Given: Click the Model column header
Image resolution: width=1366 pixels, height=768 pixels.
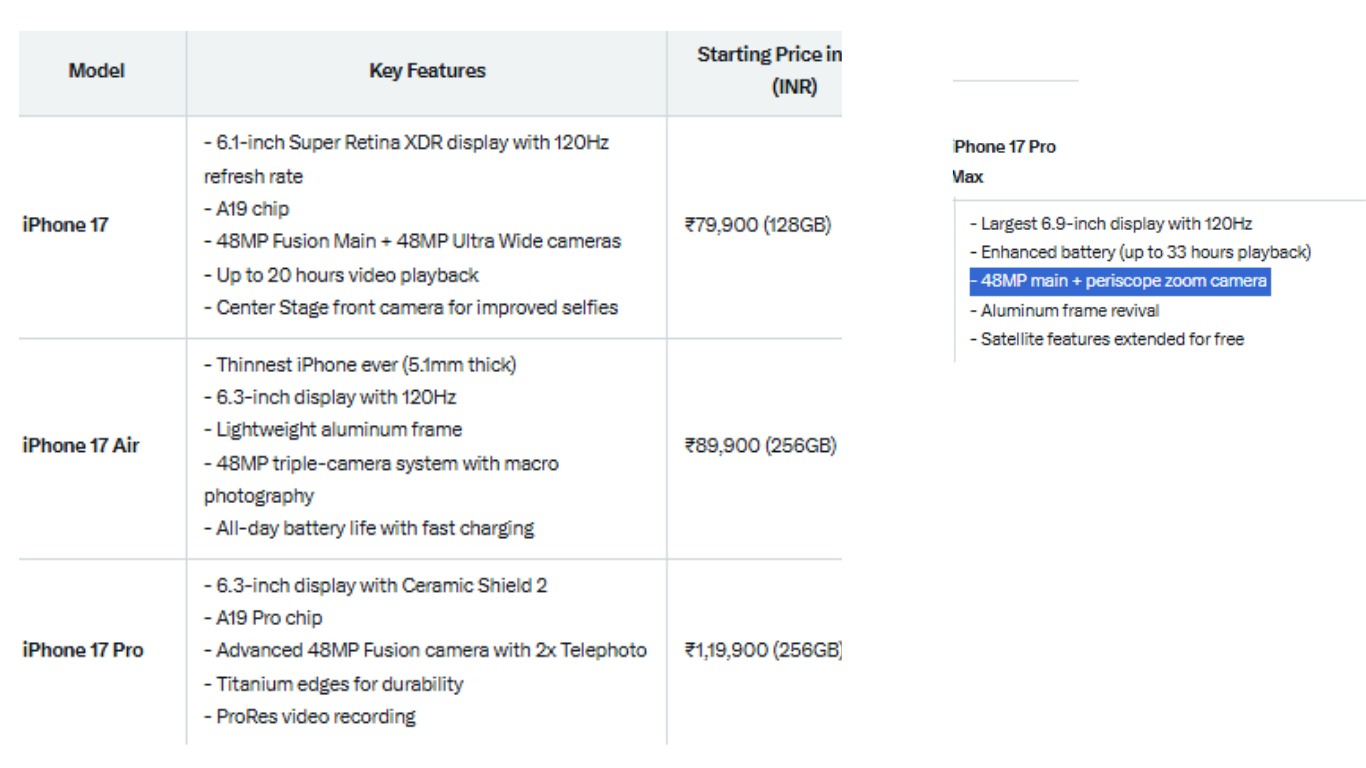Looking at the screenshot, I should point(97,71).
